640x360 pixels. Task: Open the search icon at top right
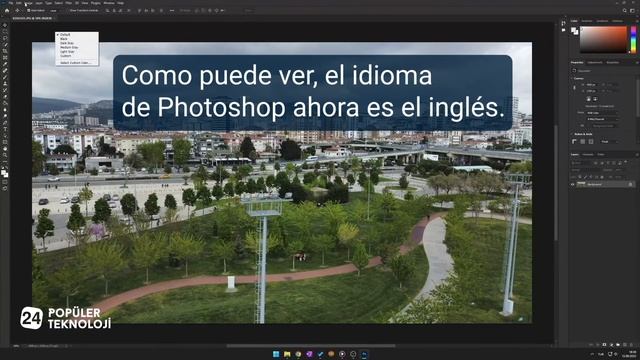[x=624, y=10]
